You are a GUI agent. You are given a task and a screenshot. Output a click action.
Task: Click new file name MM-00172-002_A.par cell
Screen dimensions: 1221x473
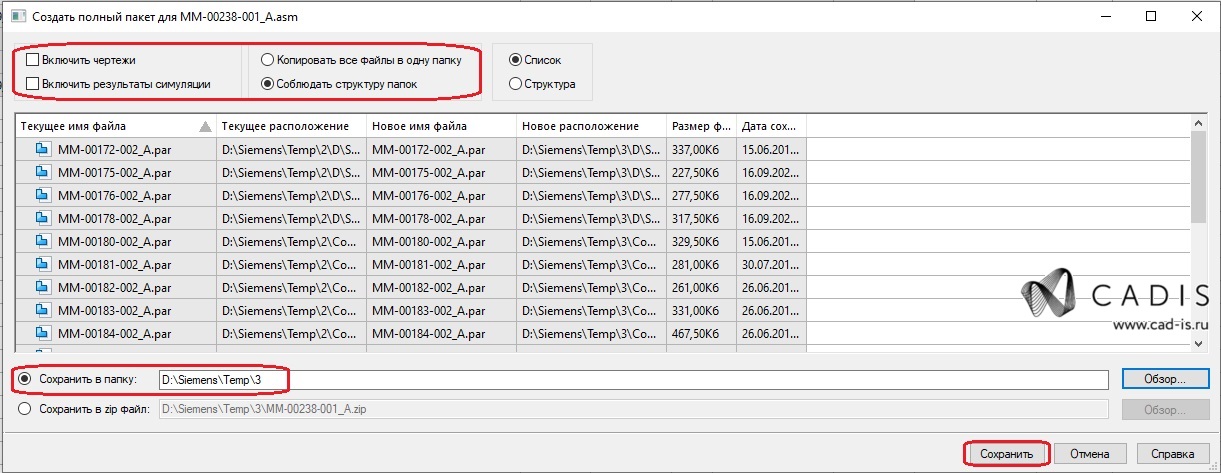(x=441, y=149)
